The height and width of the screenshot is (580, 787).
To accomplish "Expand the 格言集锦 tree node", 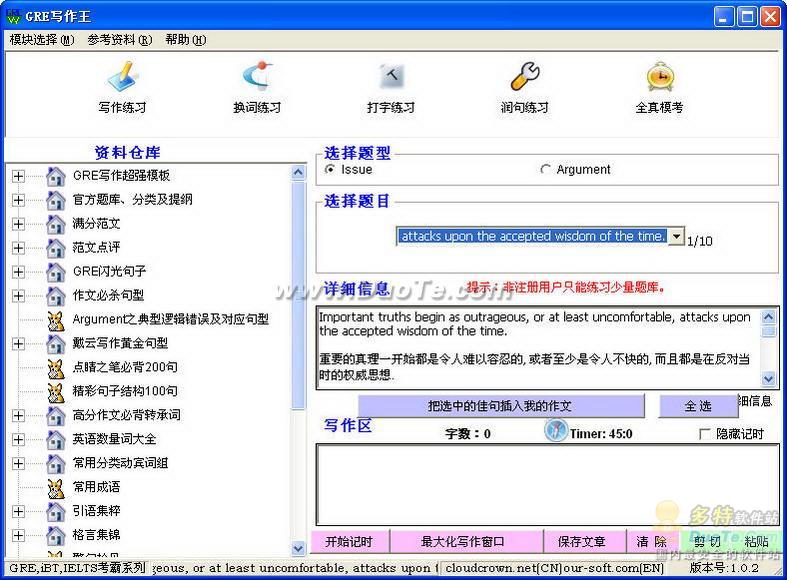I will point(18,535).
